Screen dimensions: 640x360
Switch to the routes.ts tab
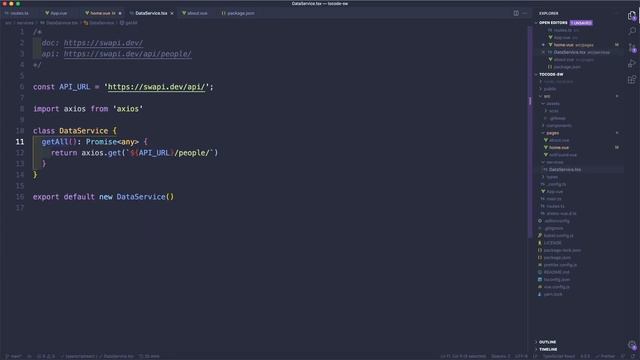pos(17,13)
